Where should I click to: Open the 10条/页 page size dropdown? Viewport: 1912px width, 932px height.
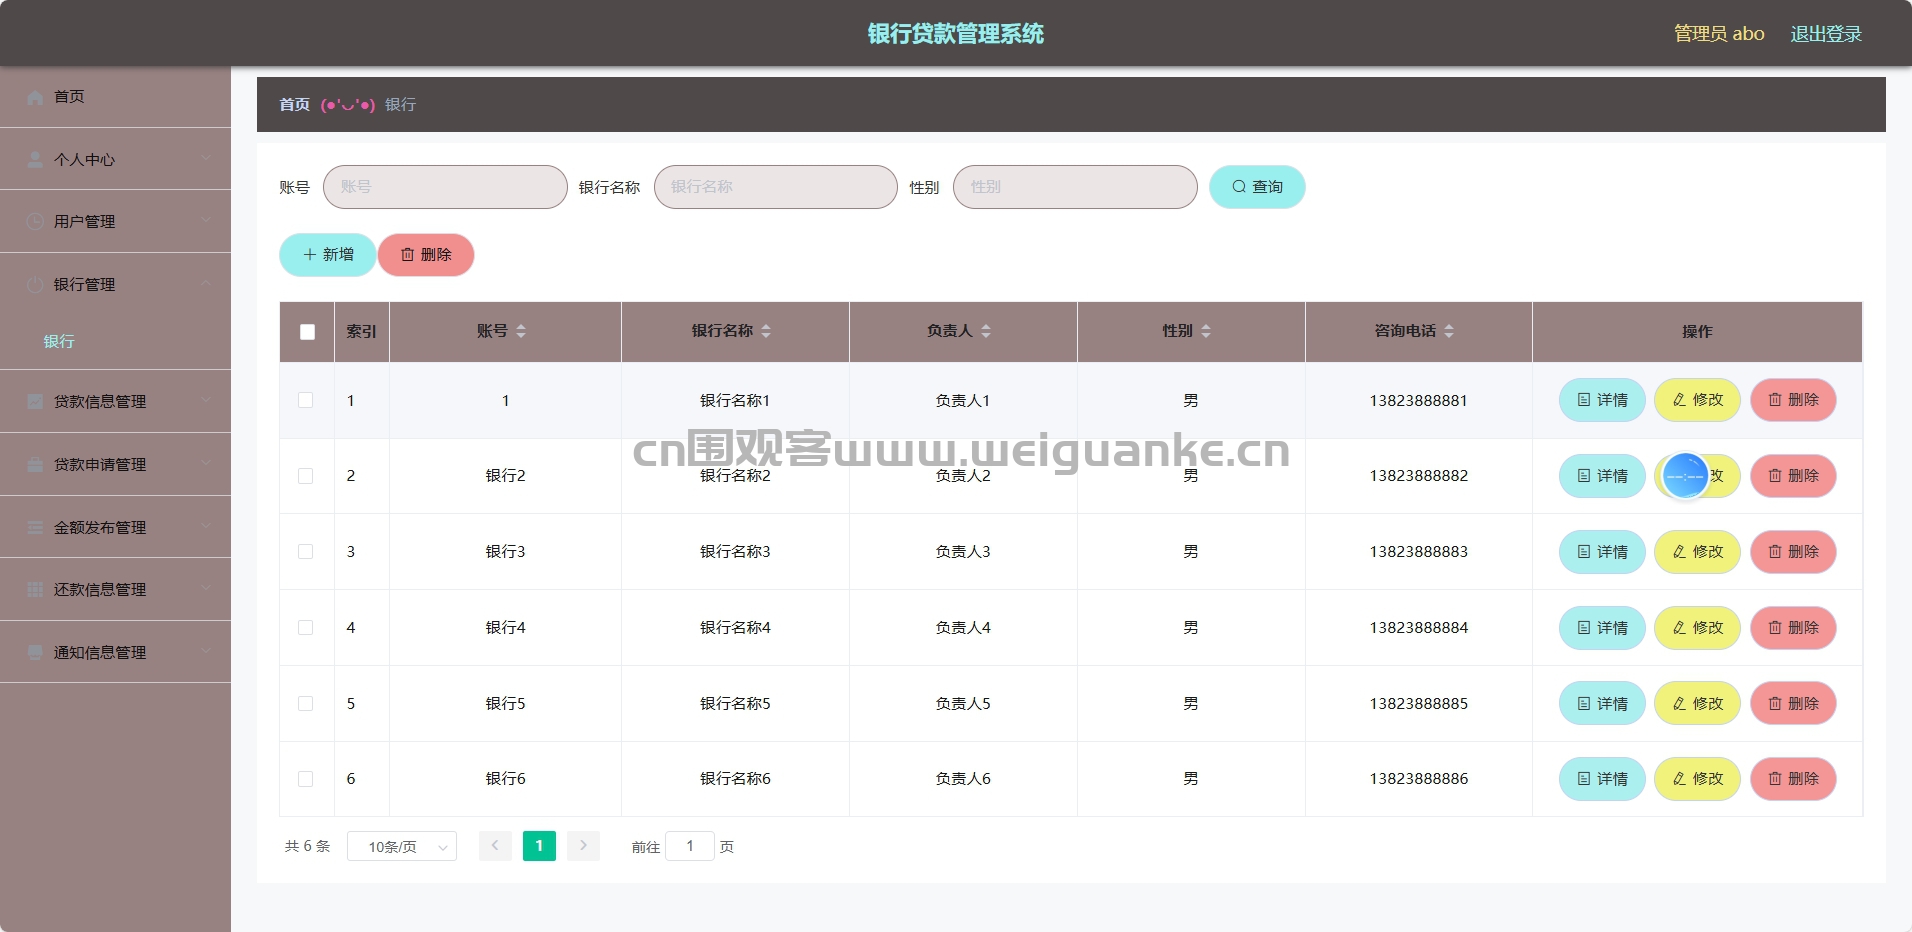(x=402, y=846)
